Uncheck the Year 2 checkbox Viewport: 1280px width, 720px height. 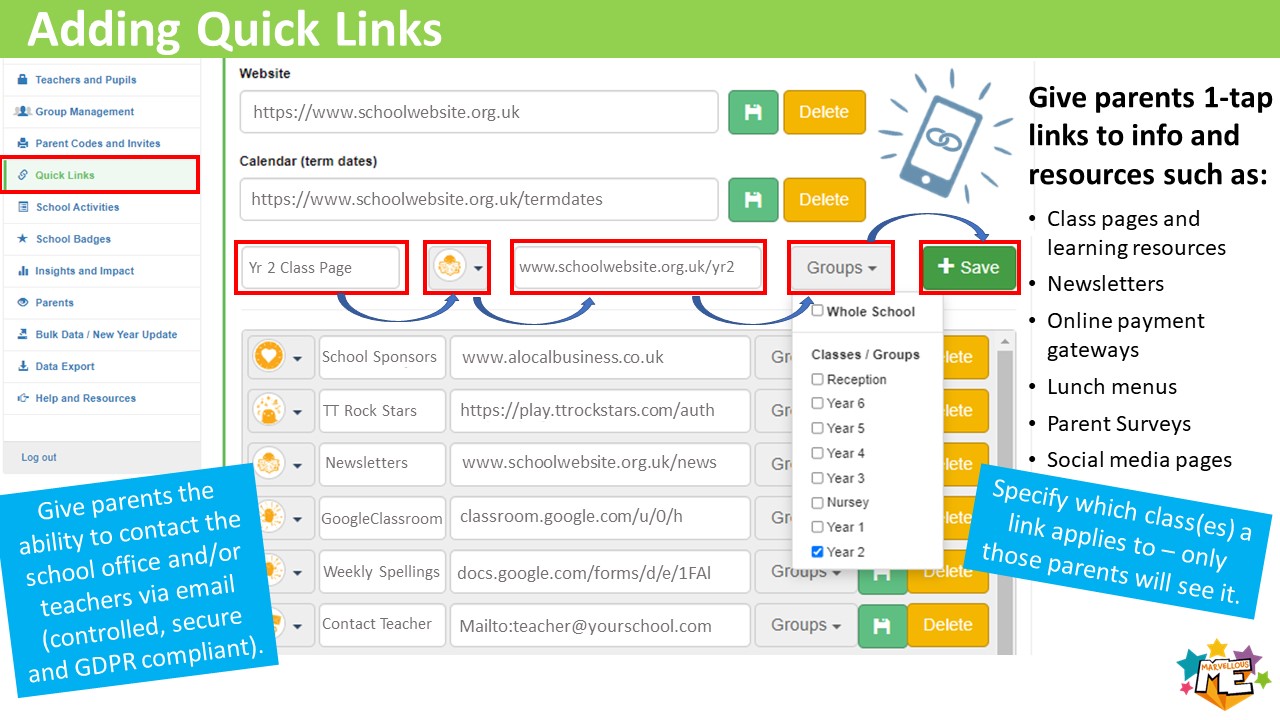(818, 551)
